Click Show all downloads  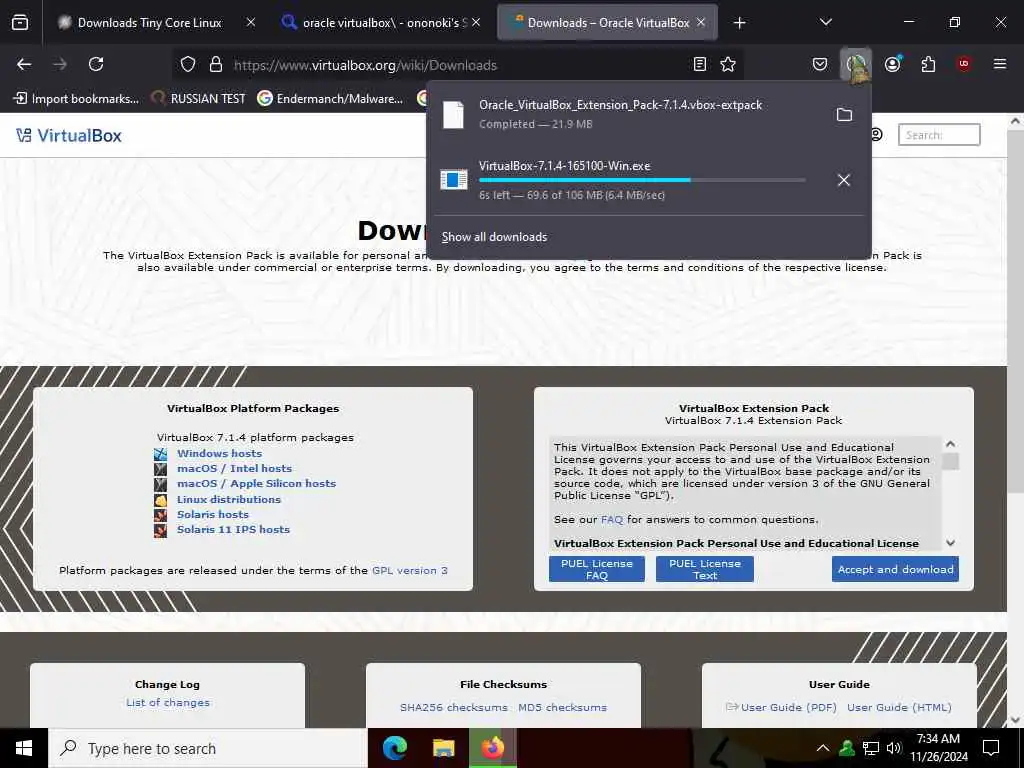tap(494, 237)
